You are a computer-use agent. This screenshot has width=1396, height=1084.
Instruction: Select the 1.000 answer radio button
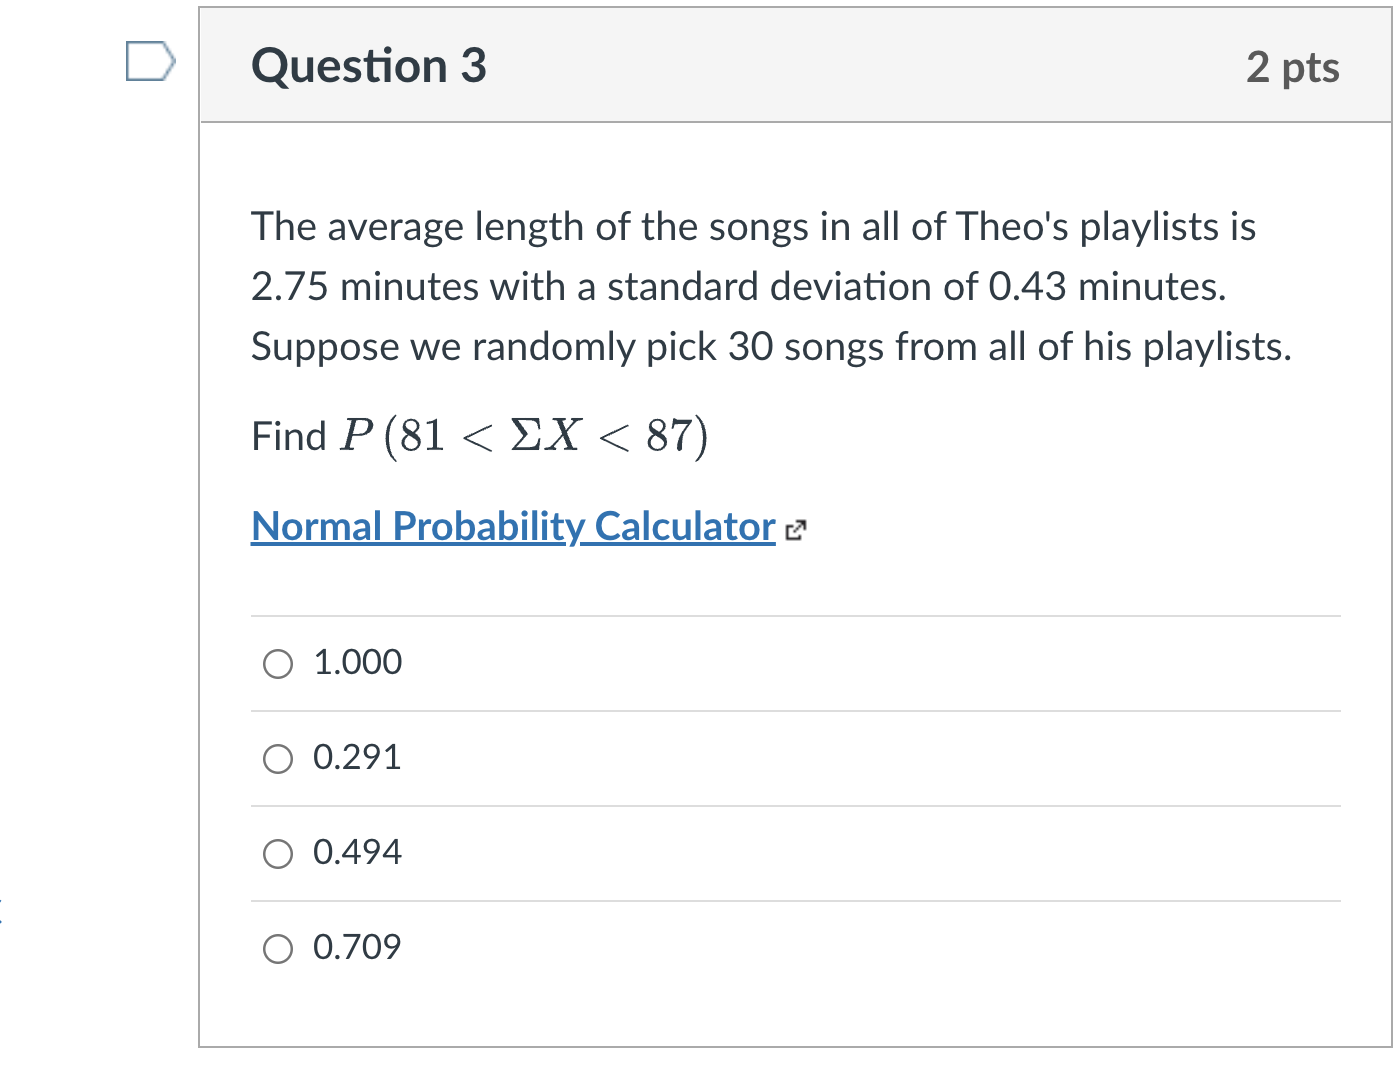(278, 664)
